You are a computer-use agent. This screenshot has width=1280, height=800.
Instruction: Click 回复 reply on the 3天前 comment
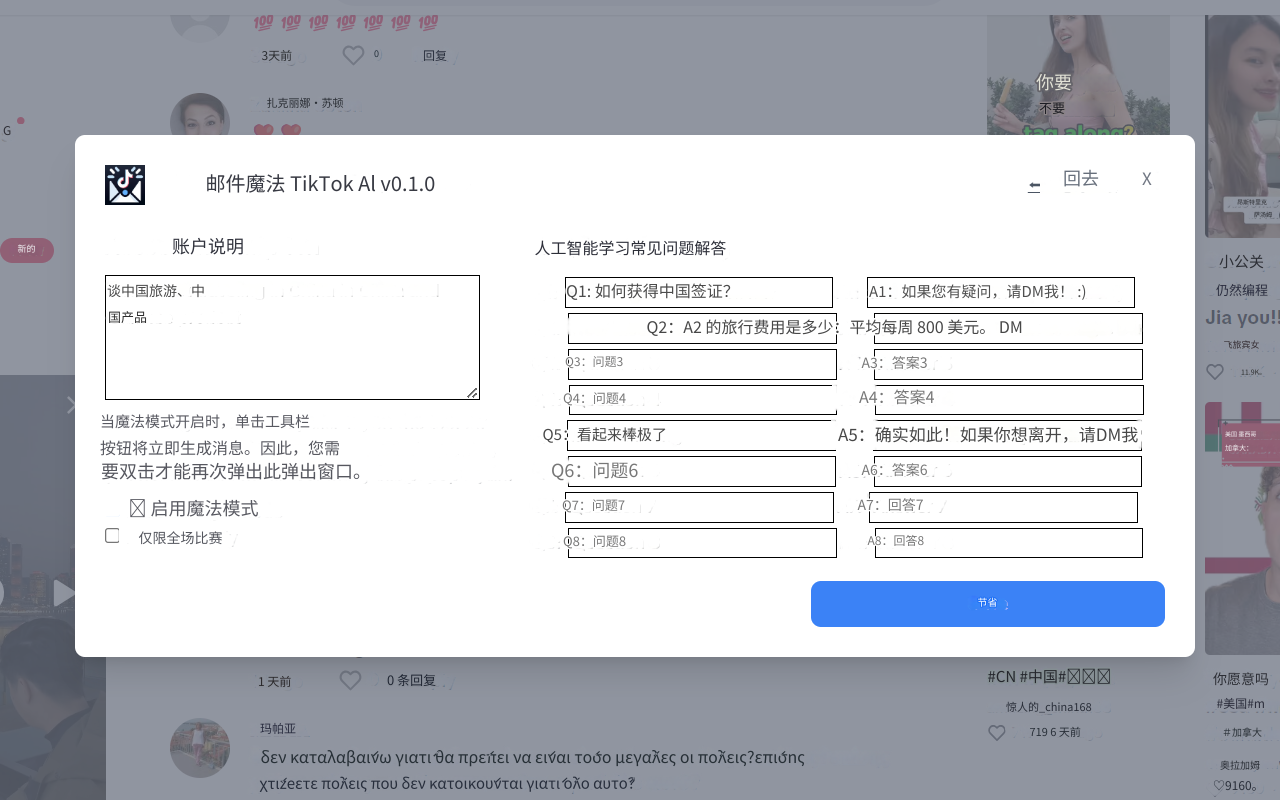[x=435, y=56]
